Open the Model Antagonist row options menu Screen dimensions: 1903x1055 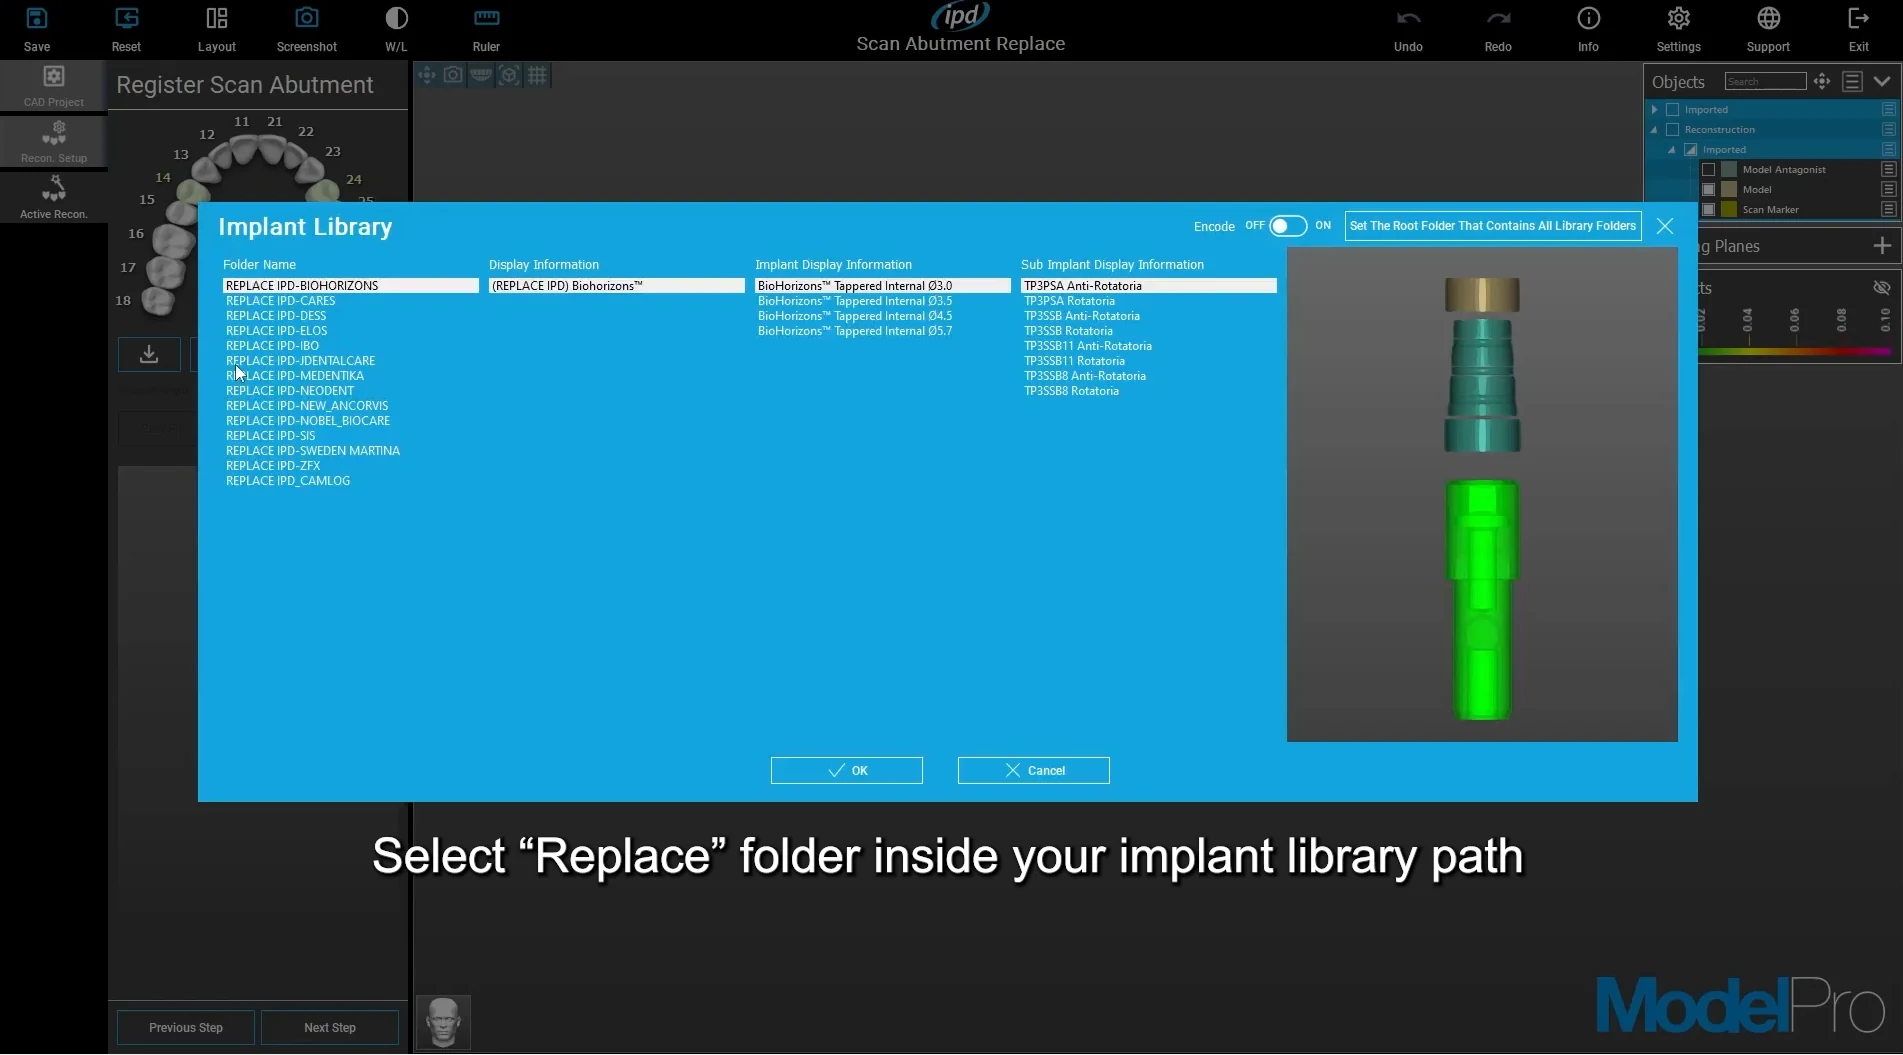coord(1888,170)
